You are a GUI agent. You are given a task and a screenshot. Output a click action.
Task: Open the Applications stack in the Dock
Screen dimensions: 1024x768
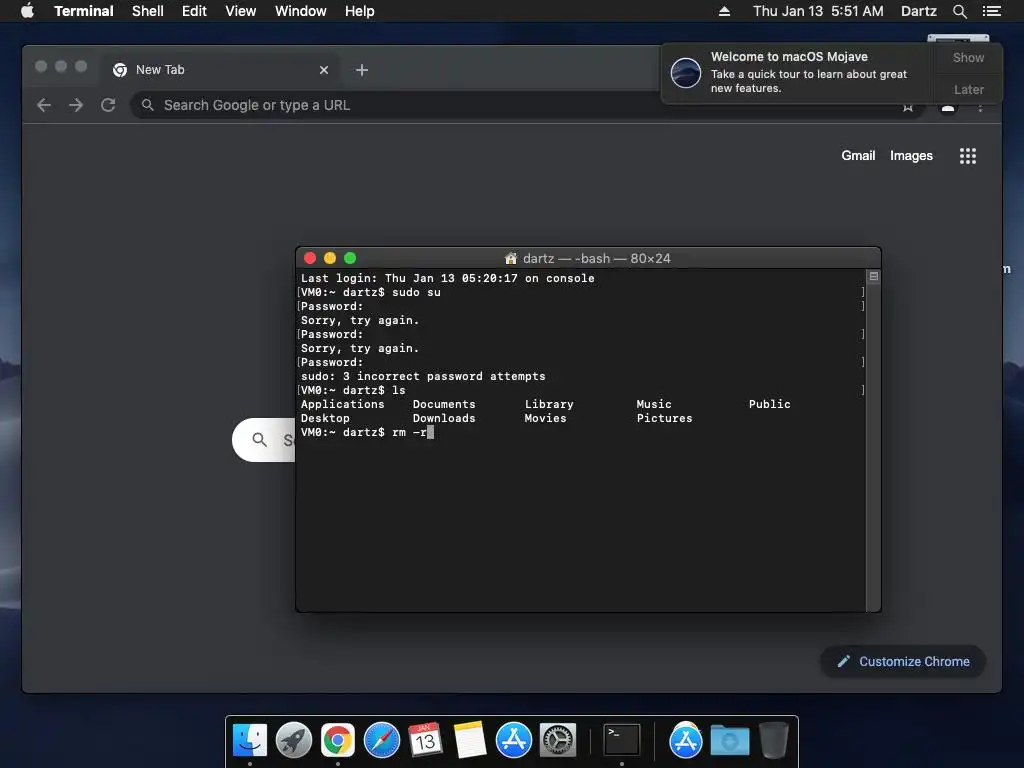[x=685, y=740]
